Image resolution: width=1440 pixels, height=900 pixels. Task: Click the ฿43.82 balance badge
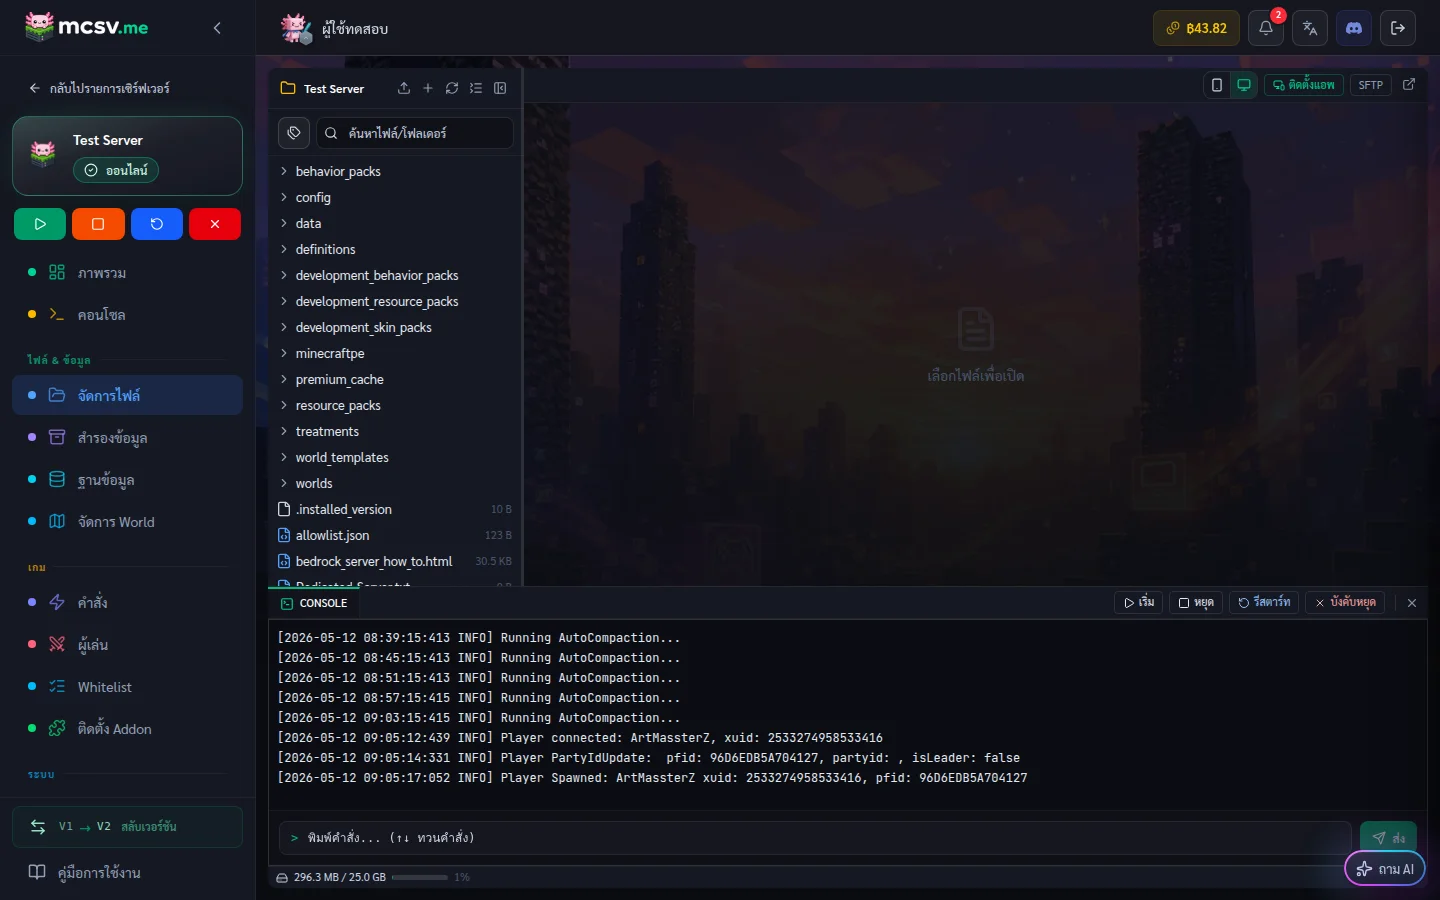coord(1196,28)
